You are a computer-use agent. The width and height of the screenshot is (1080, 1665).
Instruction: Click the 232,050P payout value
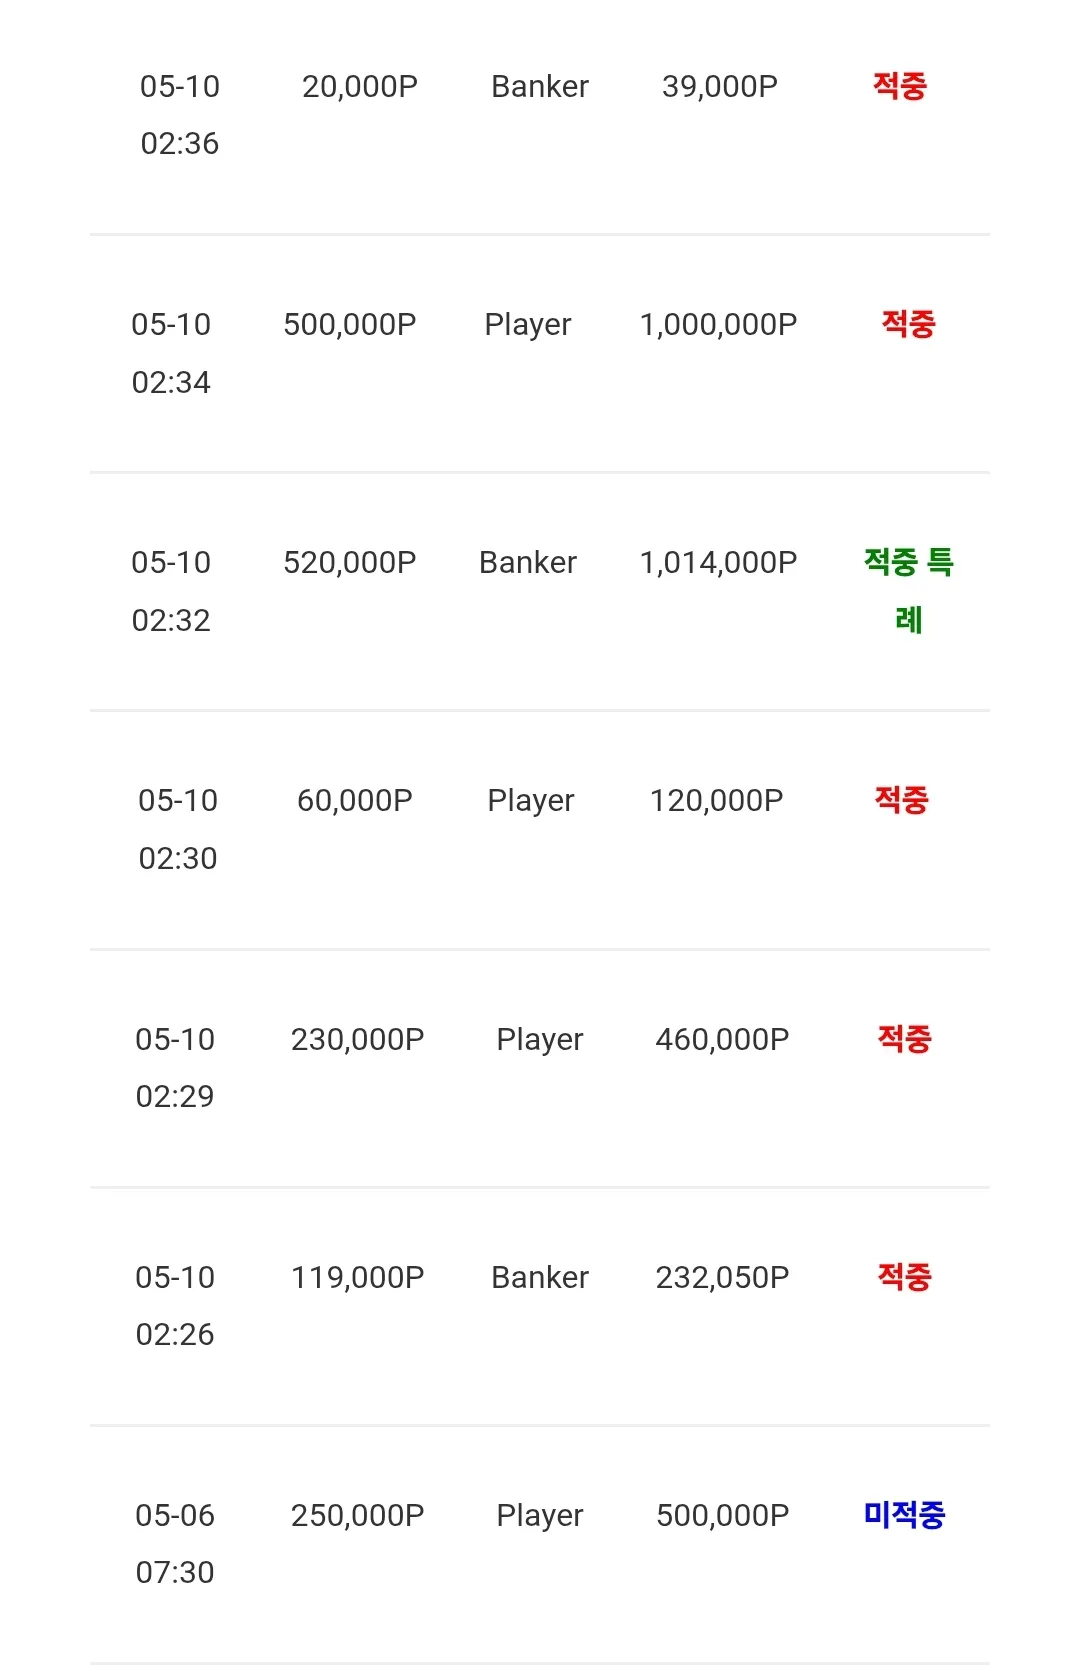tap(722, 1278)
